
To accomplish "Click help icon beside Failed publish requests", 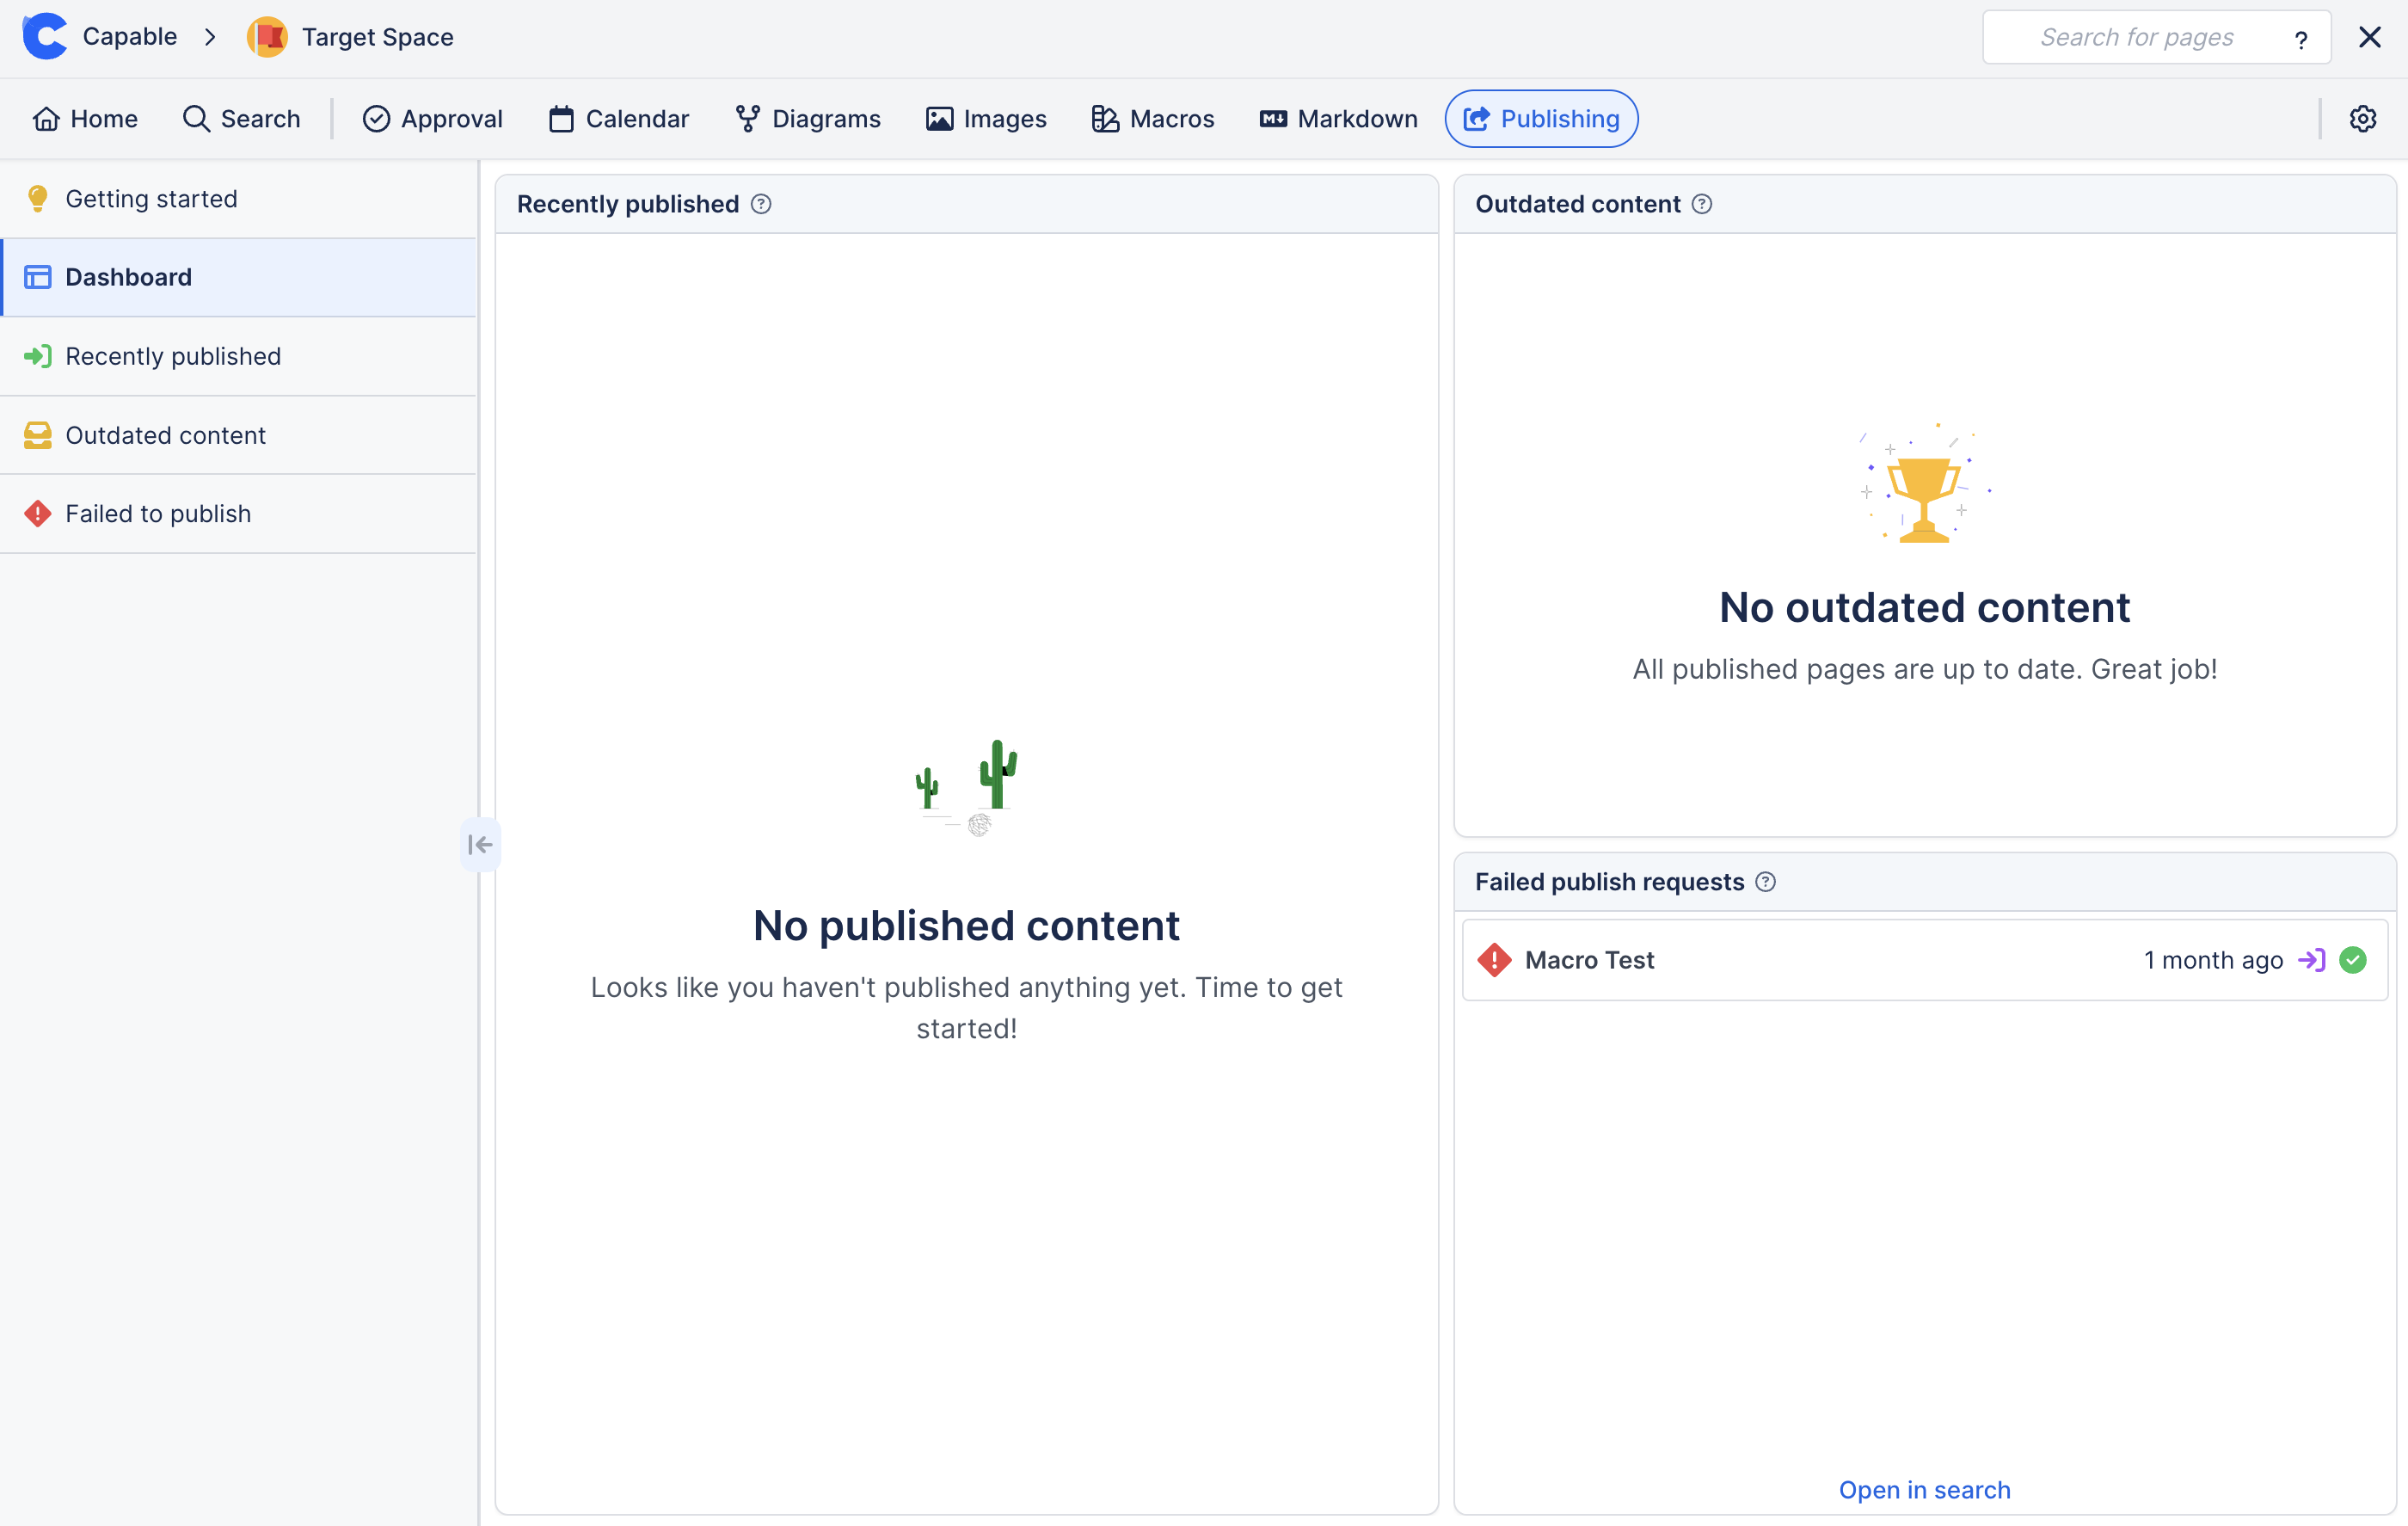I will [1766, 882].
